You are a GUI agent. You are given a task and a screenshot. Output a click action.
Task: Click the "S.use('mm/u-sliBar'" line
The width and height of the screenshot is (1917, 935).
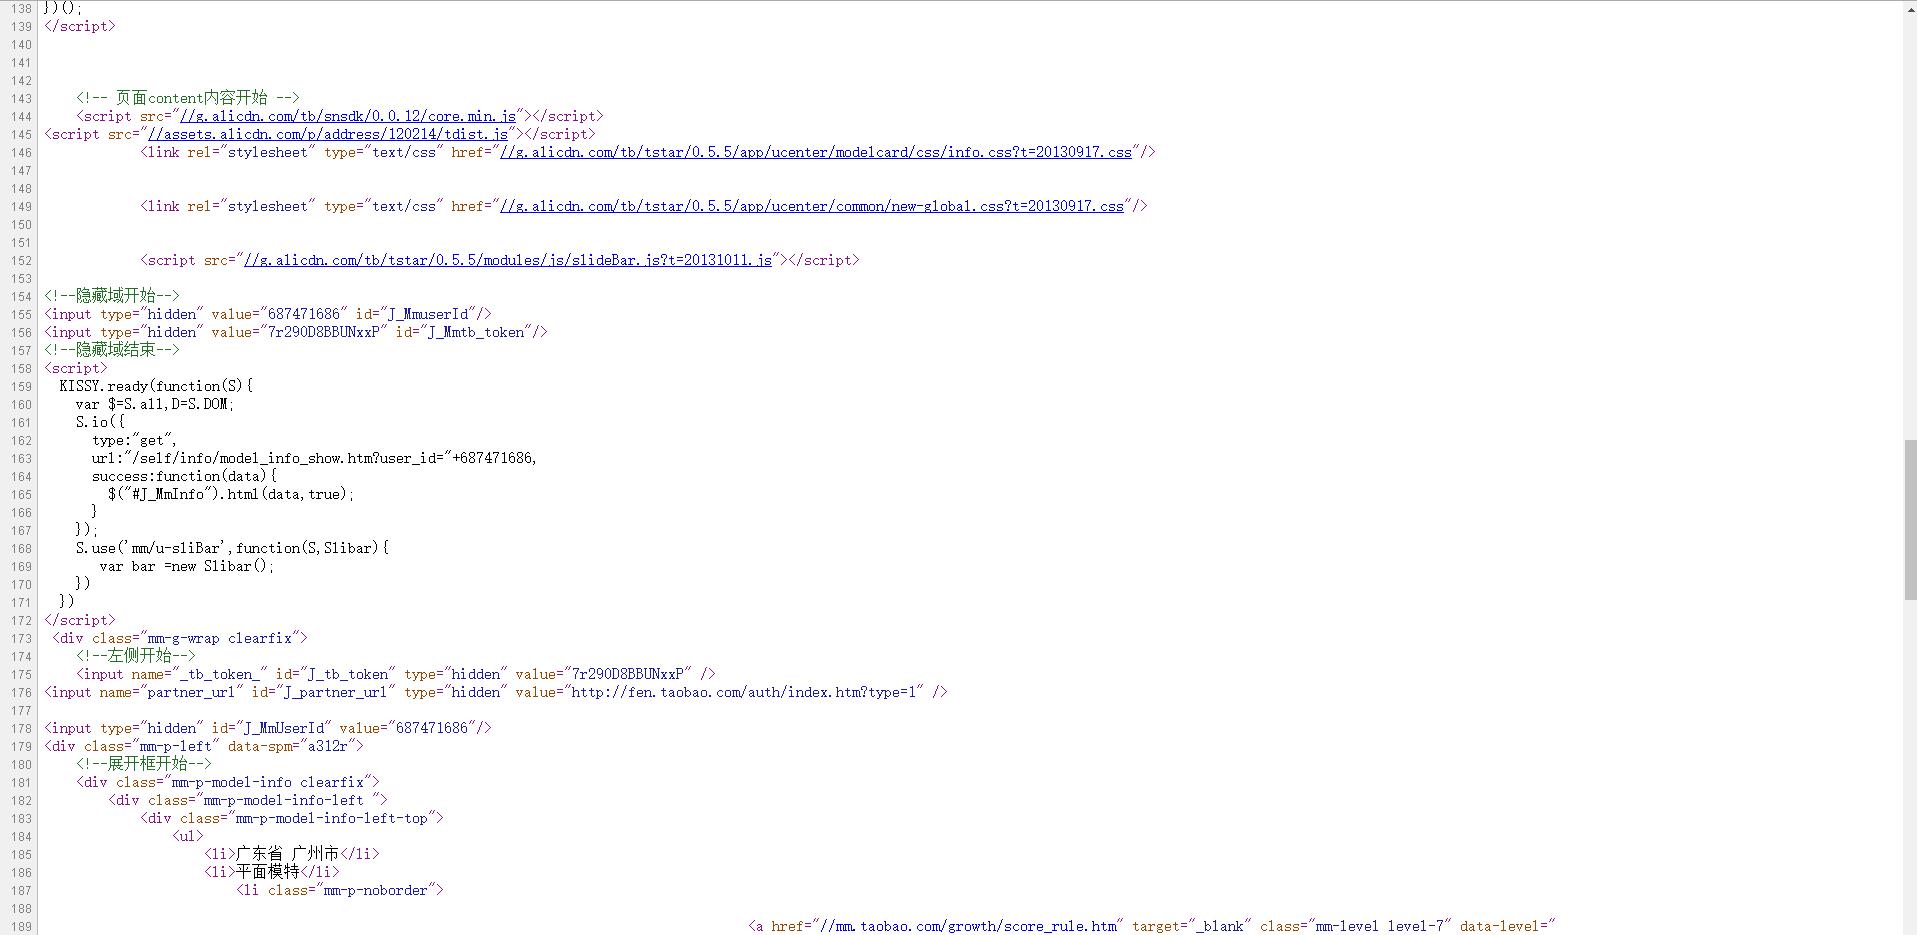(x=232, y=548)
